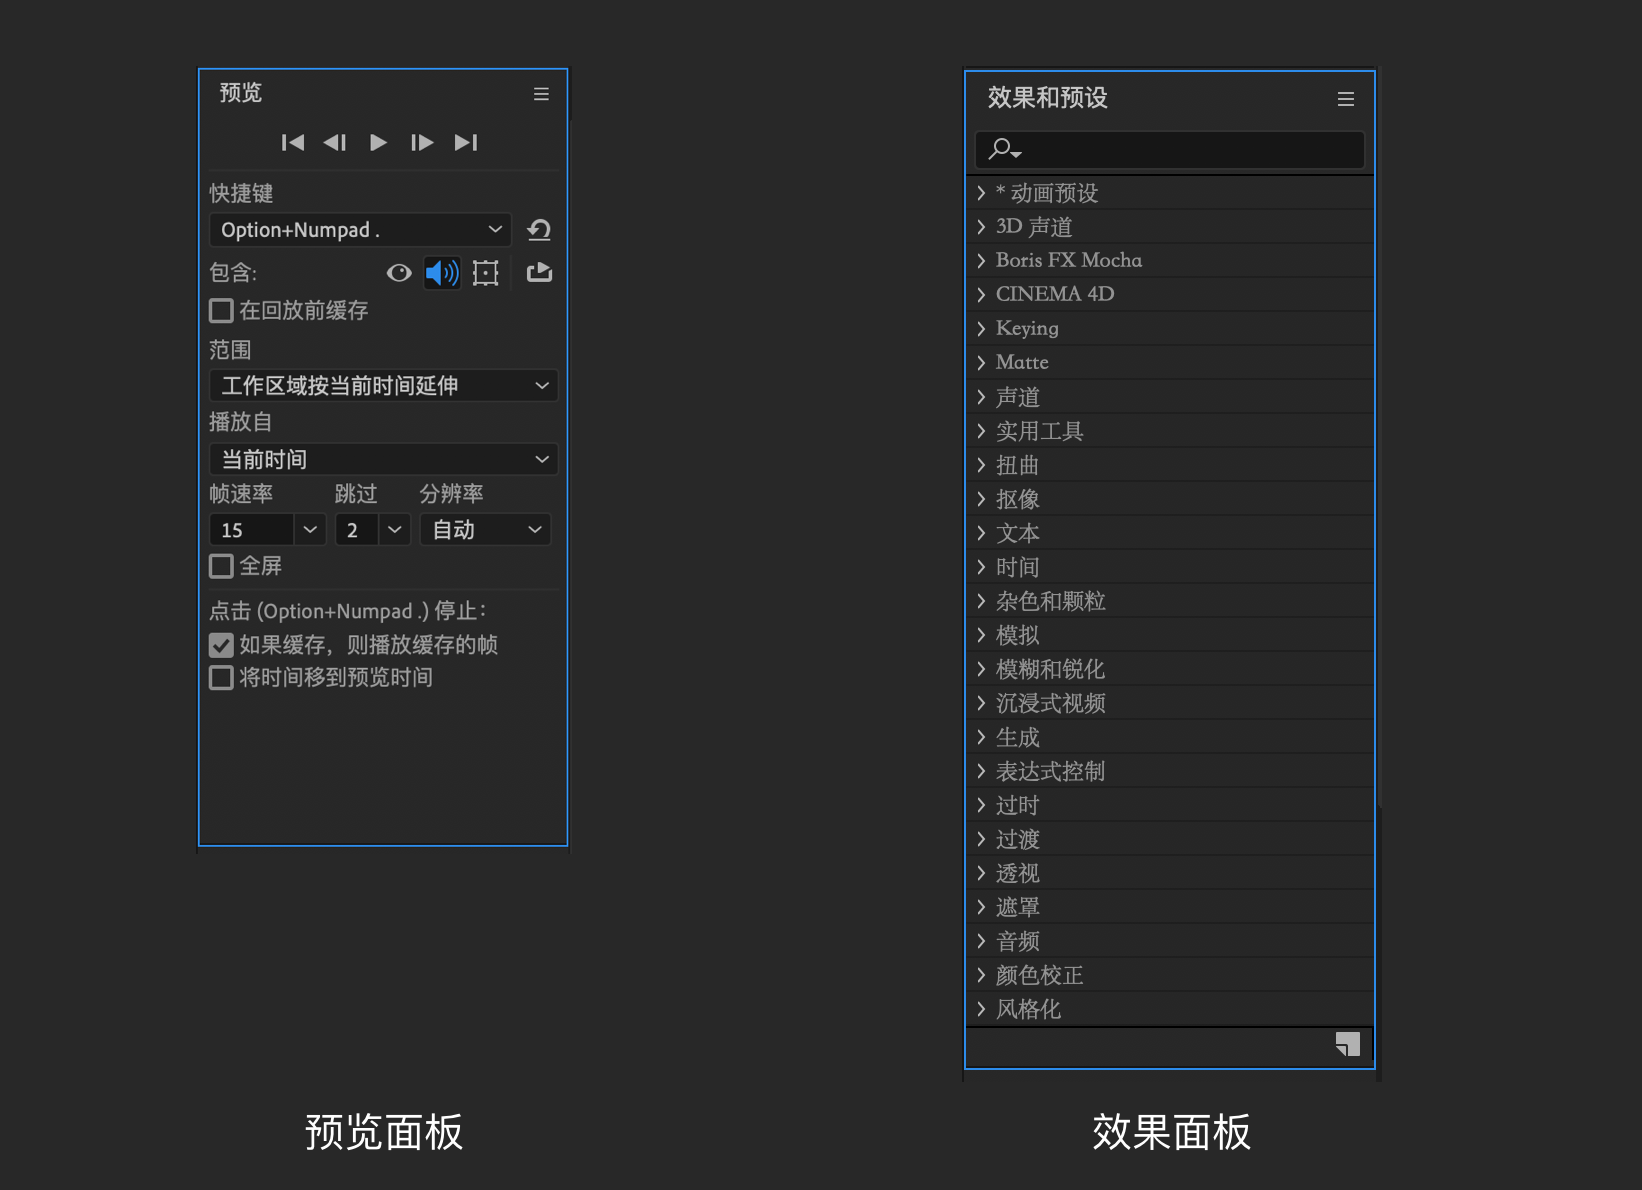Viewport: 1642px width, 1190px height.
Task: Open the Option+Numpad shortcut dropdown
Action: (360, 230)
